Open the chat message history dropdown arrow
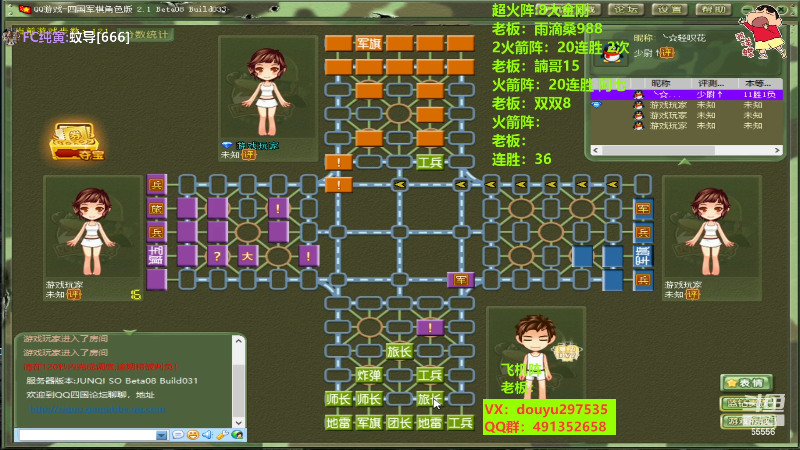 (x=161, y=435)
